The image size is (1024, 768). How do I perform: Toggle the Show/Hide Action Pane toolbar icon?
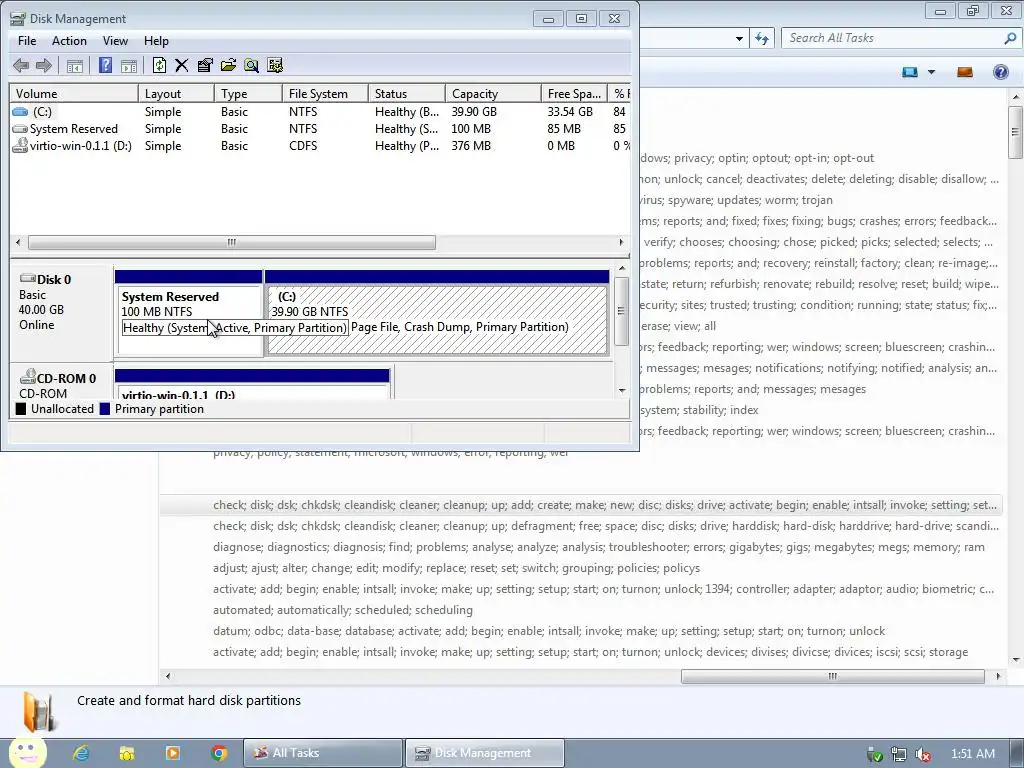click(129, 65)
